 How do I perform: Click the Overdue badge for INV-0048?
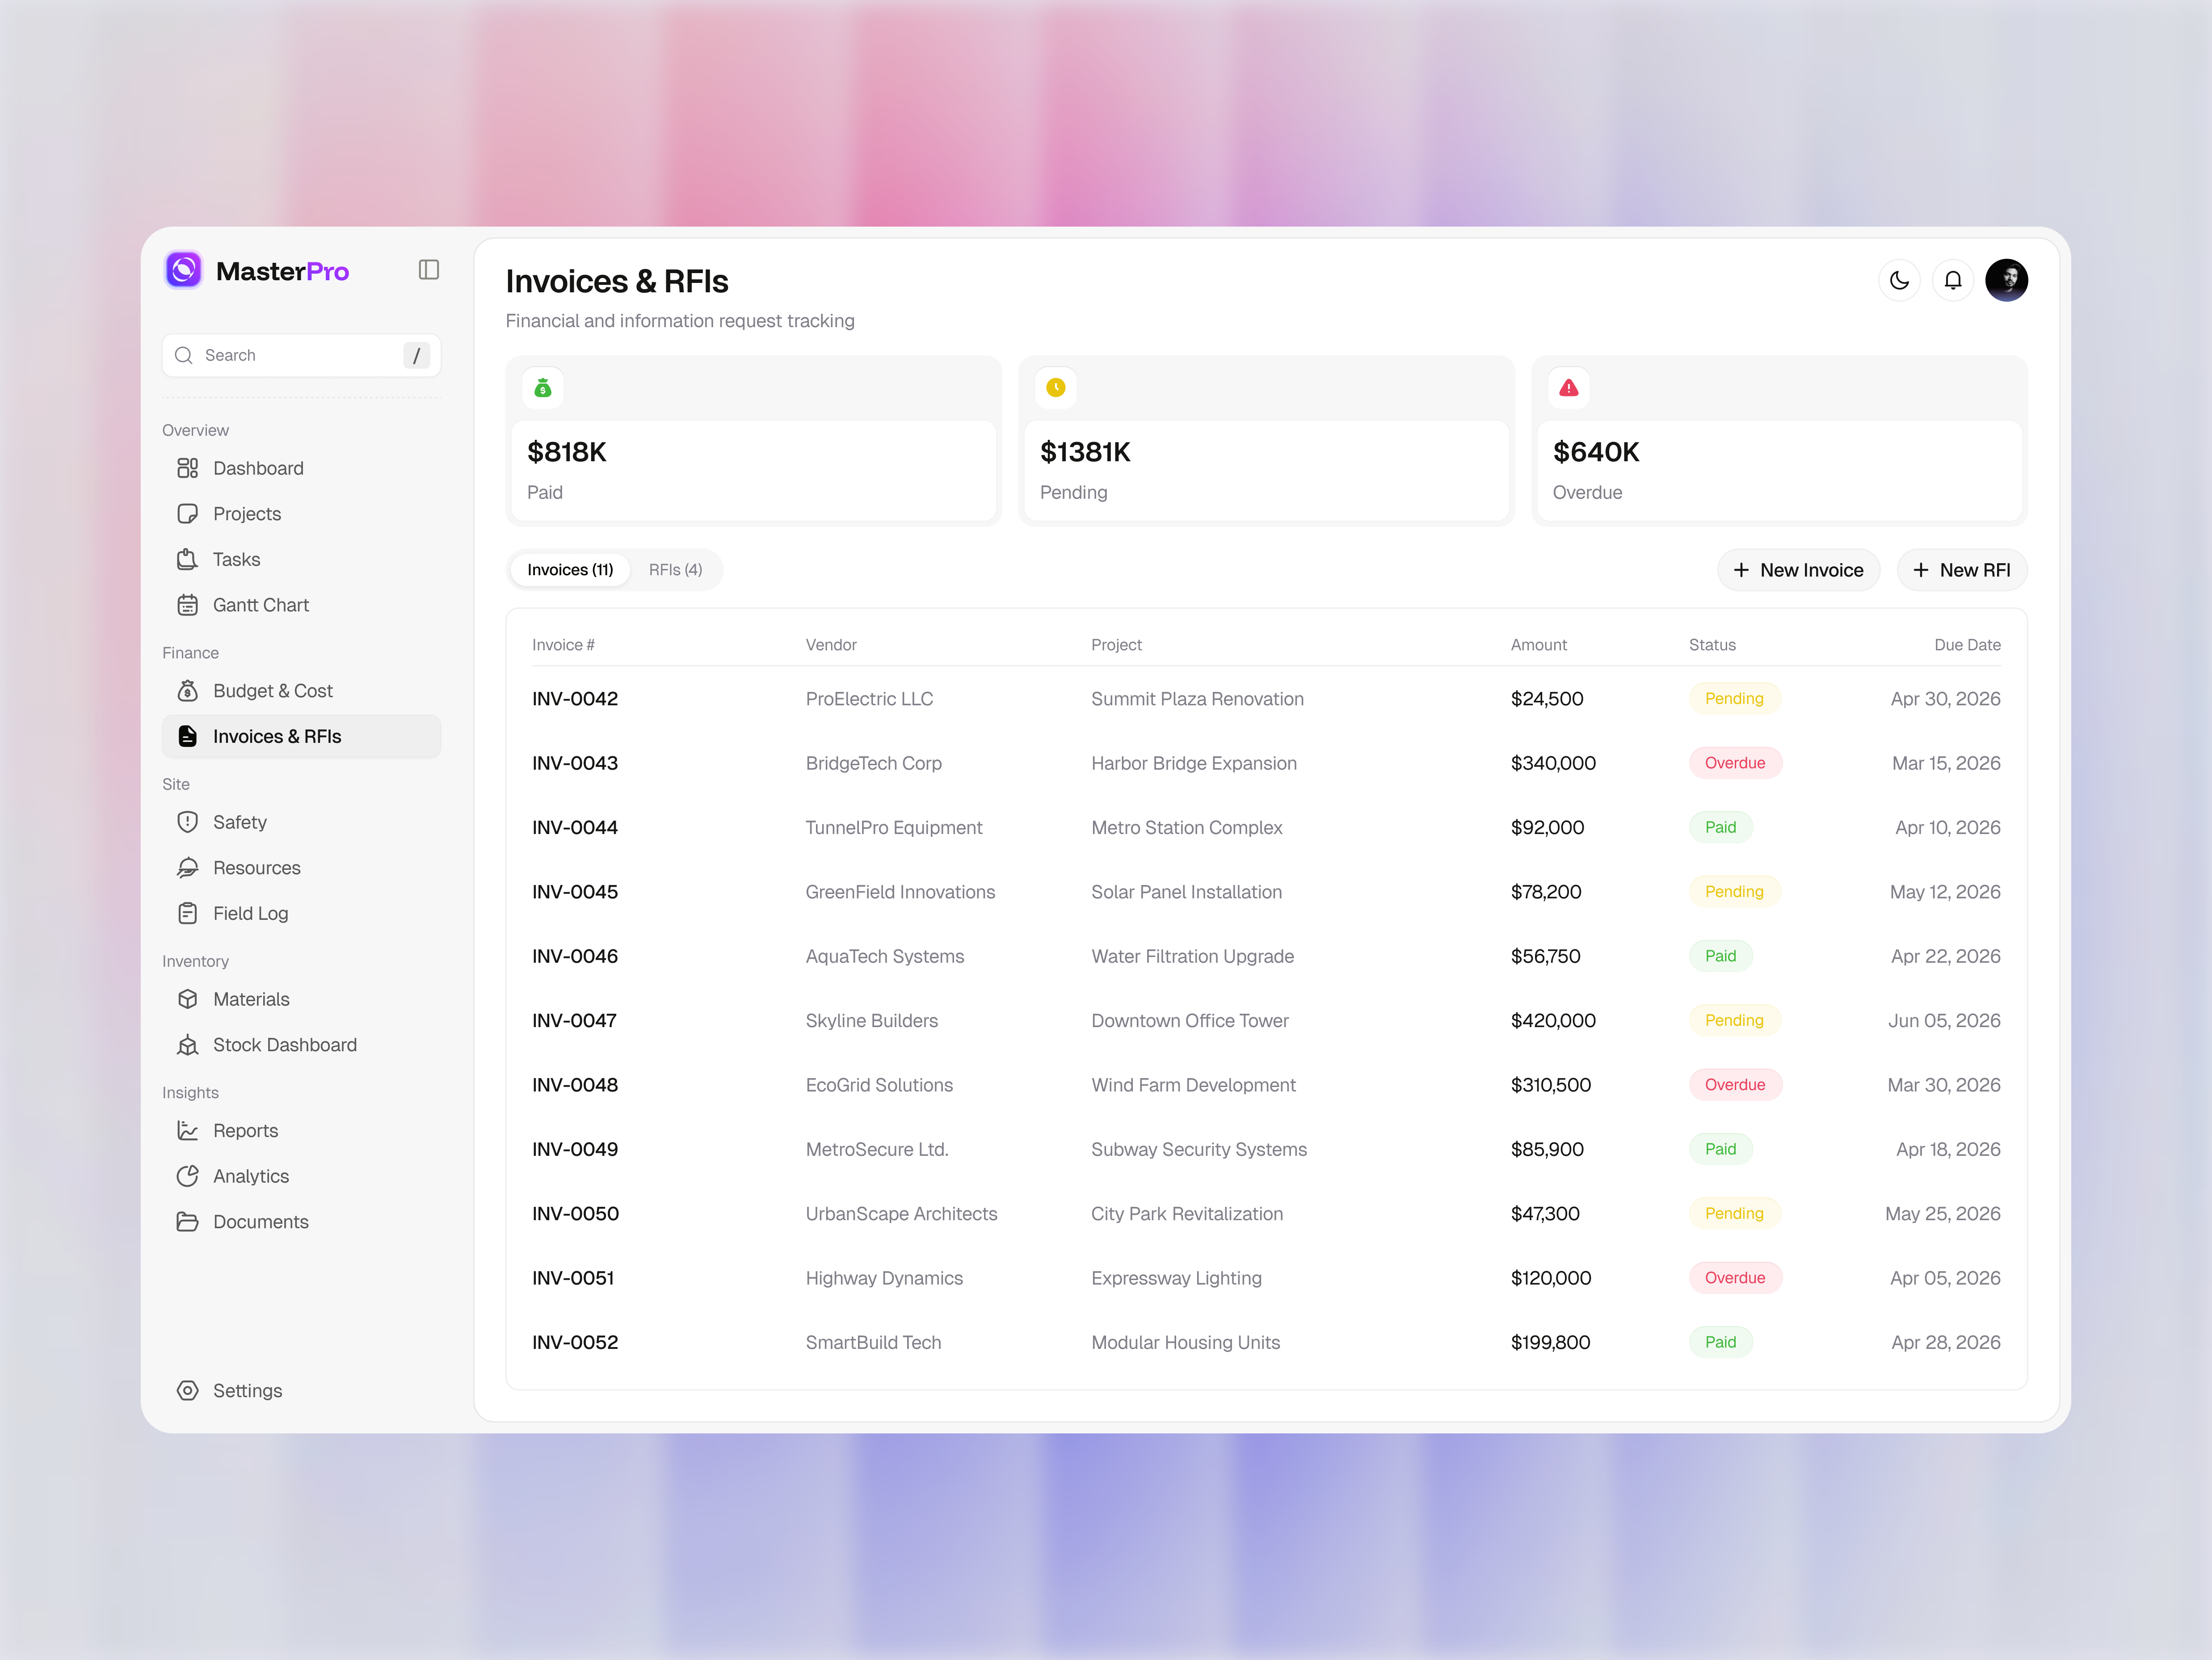pos(1735,1085)
